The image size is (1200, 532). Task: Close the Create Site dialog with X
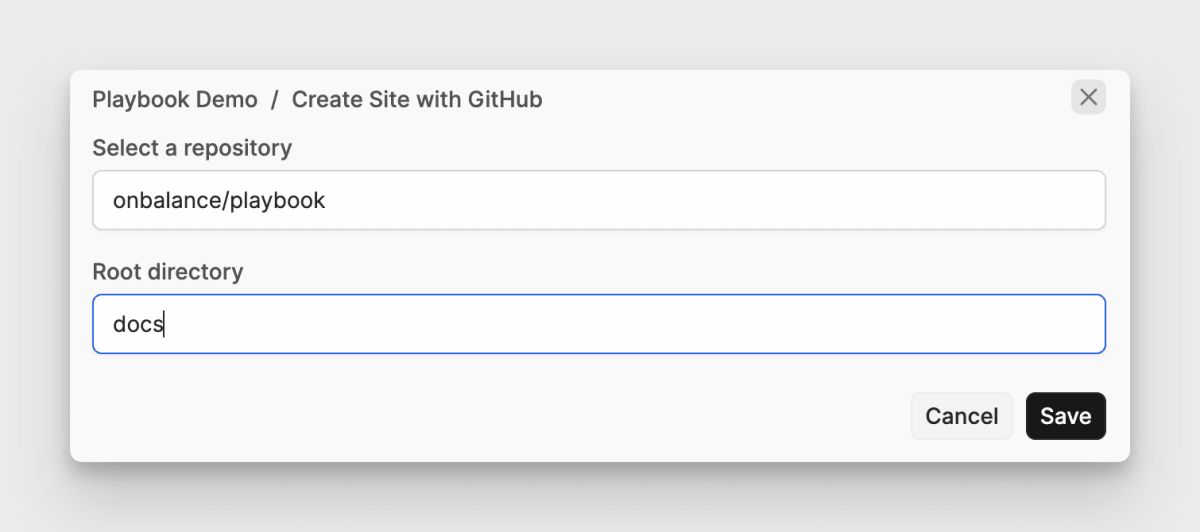1088,97
